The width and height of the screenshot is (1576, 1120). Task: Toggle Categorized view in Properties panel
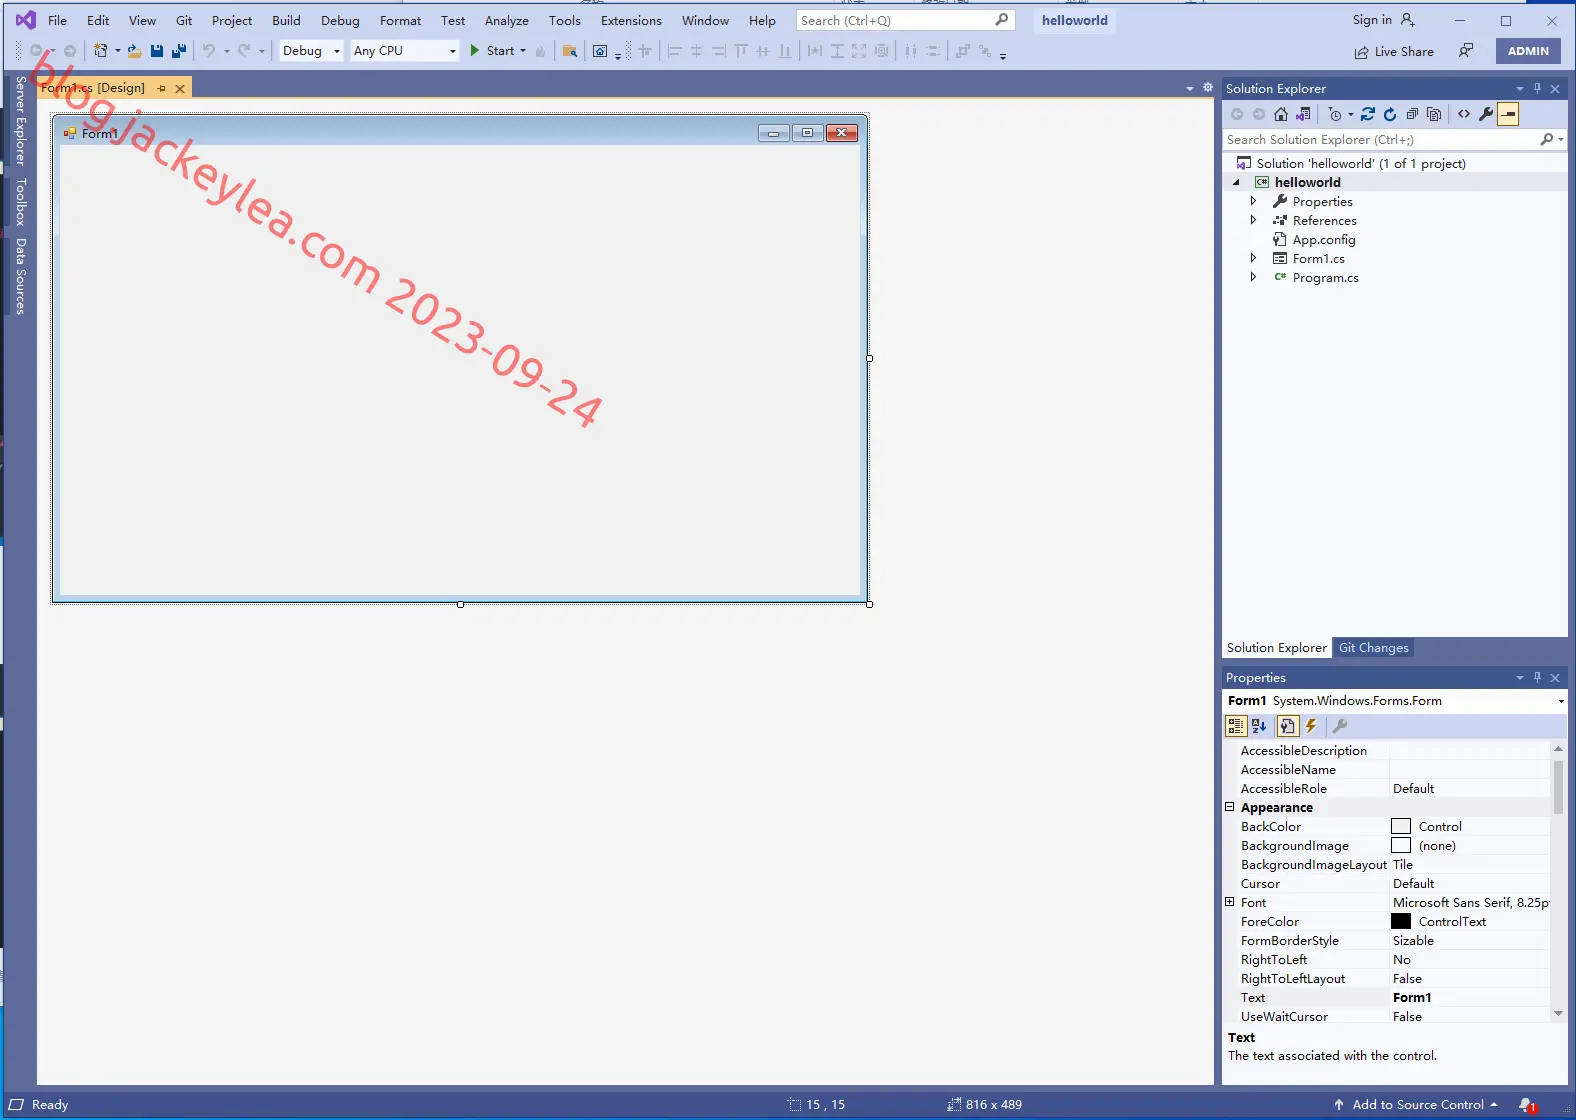[1236, 726]
